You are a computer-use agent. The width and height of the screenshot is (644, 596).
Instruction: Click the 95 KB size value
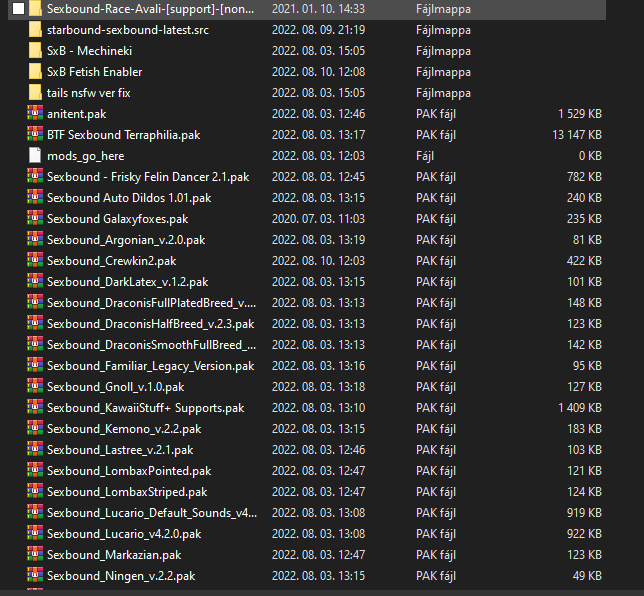pos(587,366)
